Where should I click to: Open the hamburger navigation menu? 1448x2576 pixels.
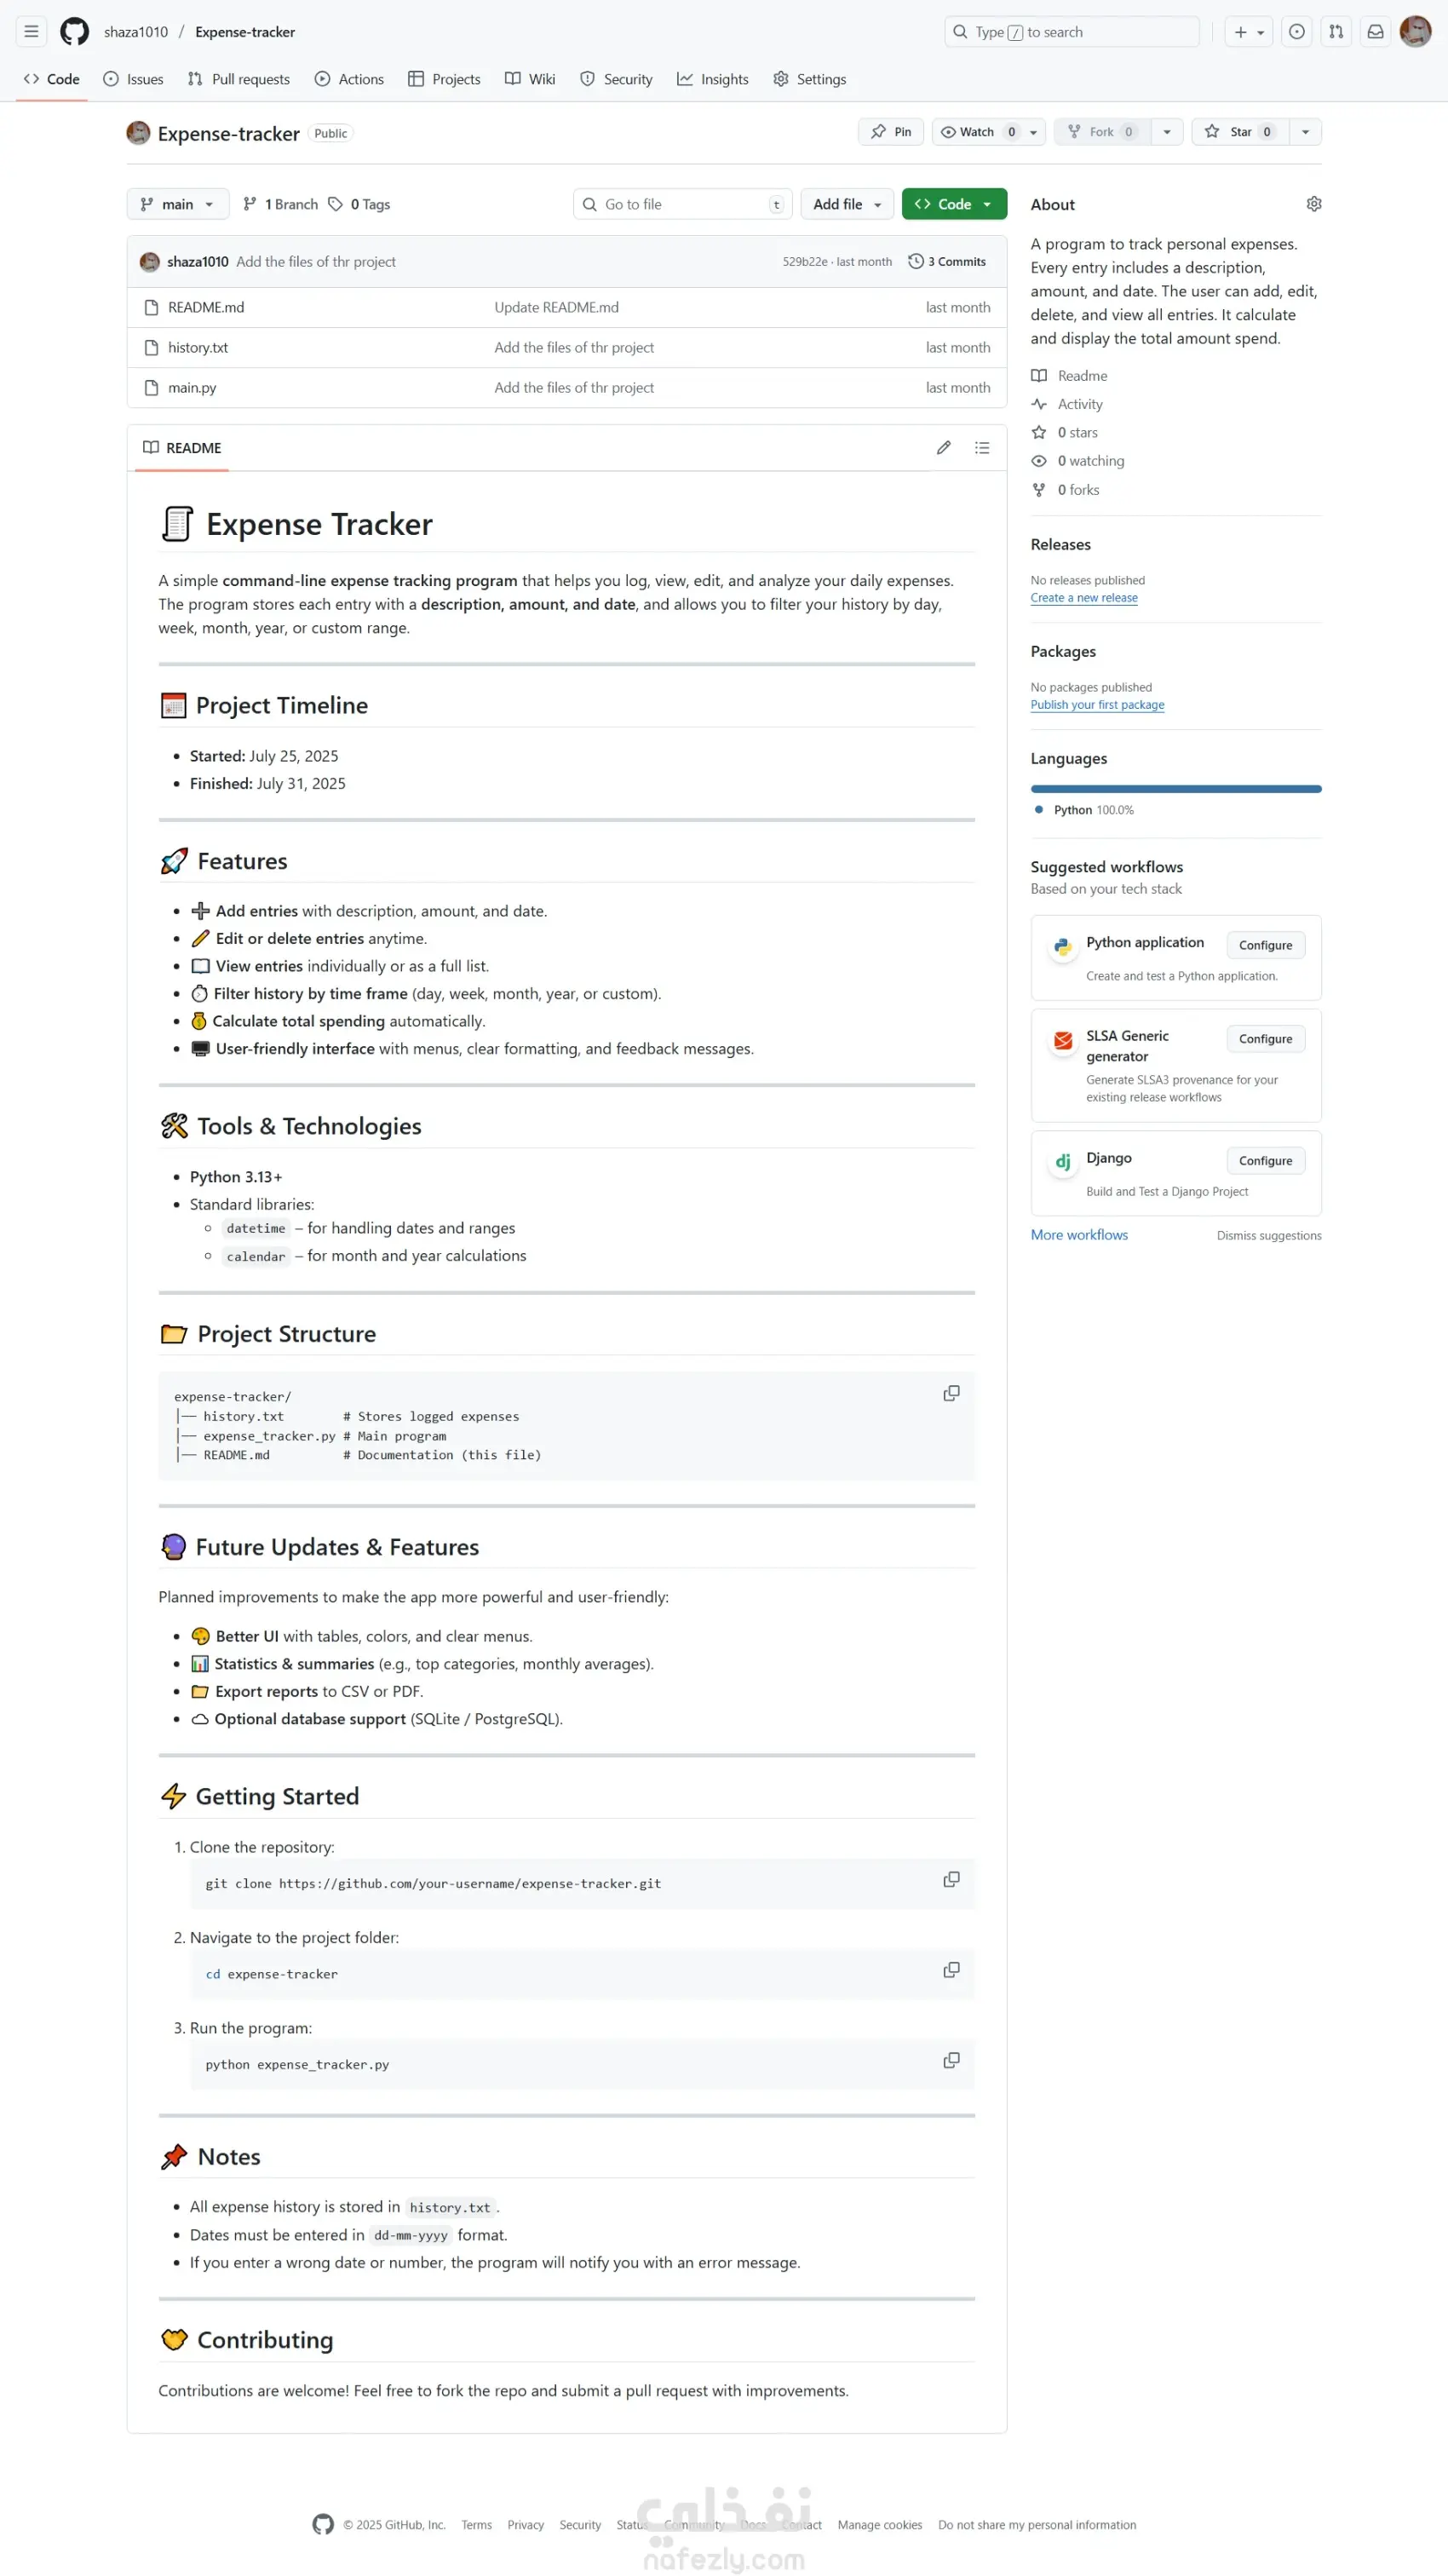[x=32, y=32]
